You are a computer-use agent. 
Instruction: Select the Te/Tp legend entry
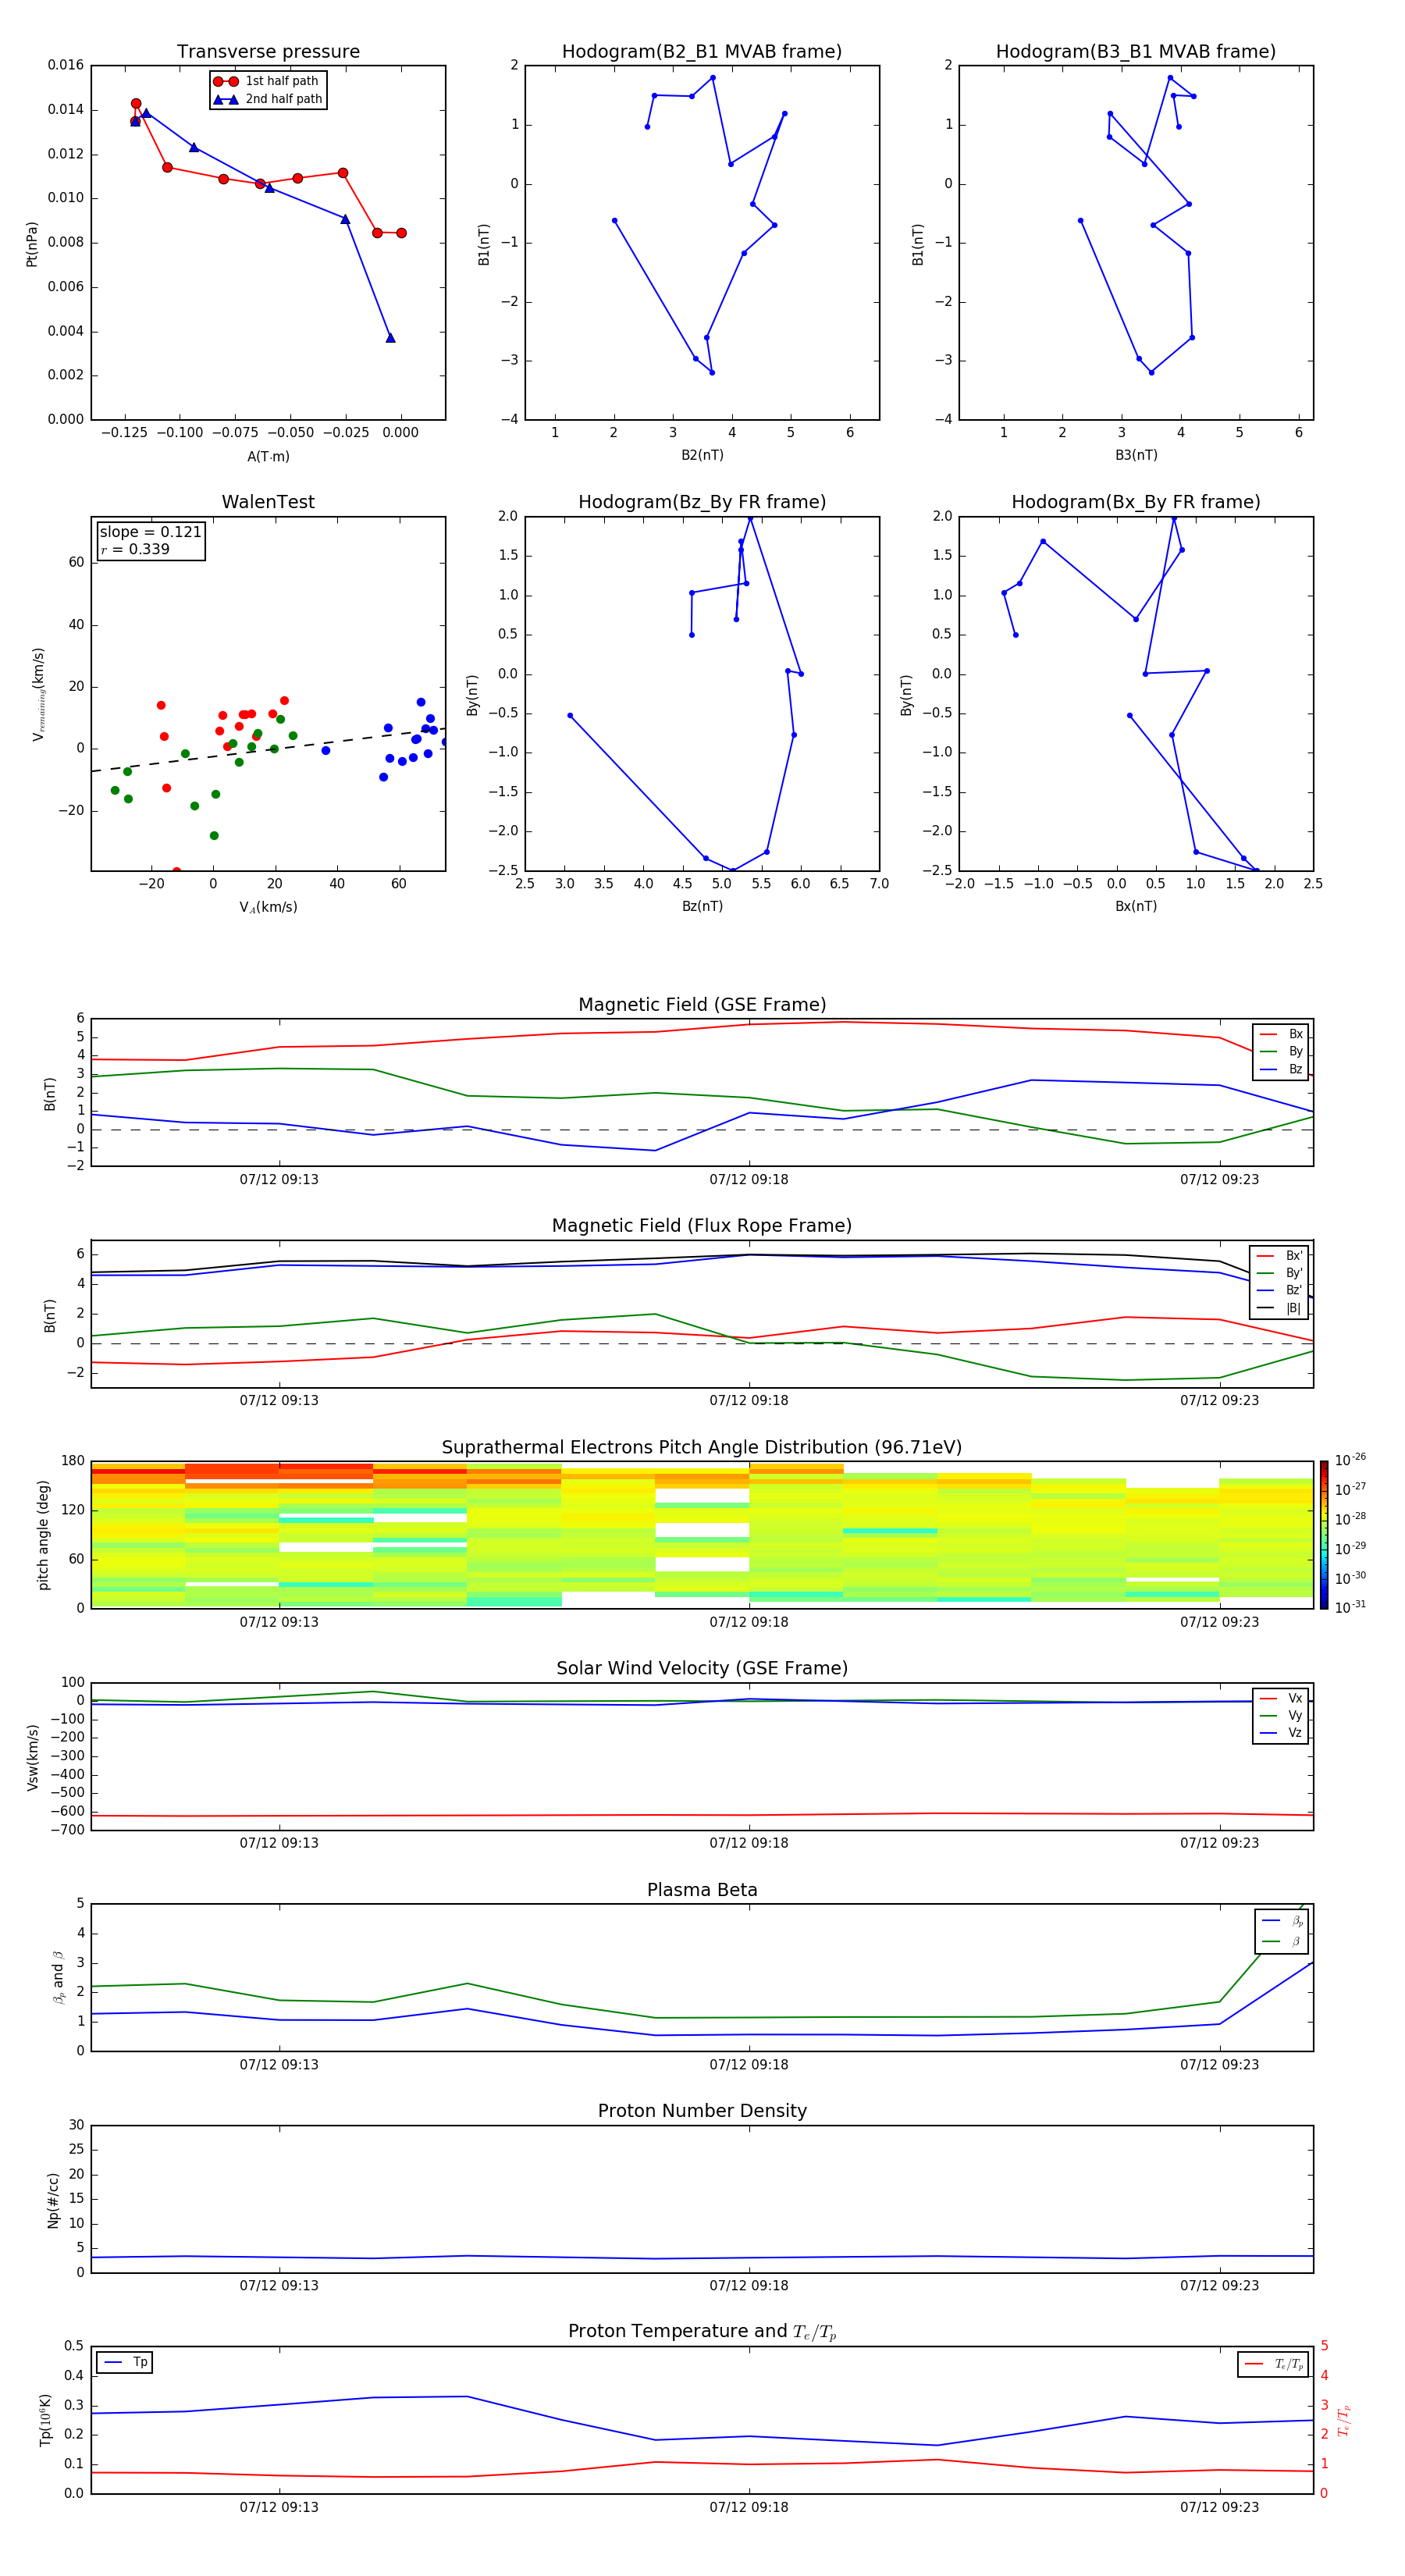(1273, 2364)
